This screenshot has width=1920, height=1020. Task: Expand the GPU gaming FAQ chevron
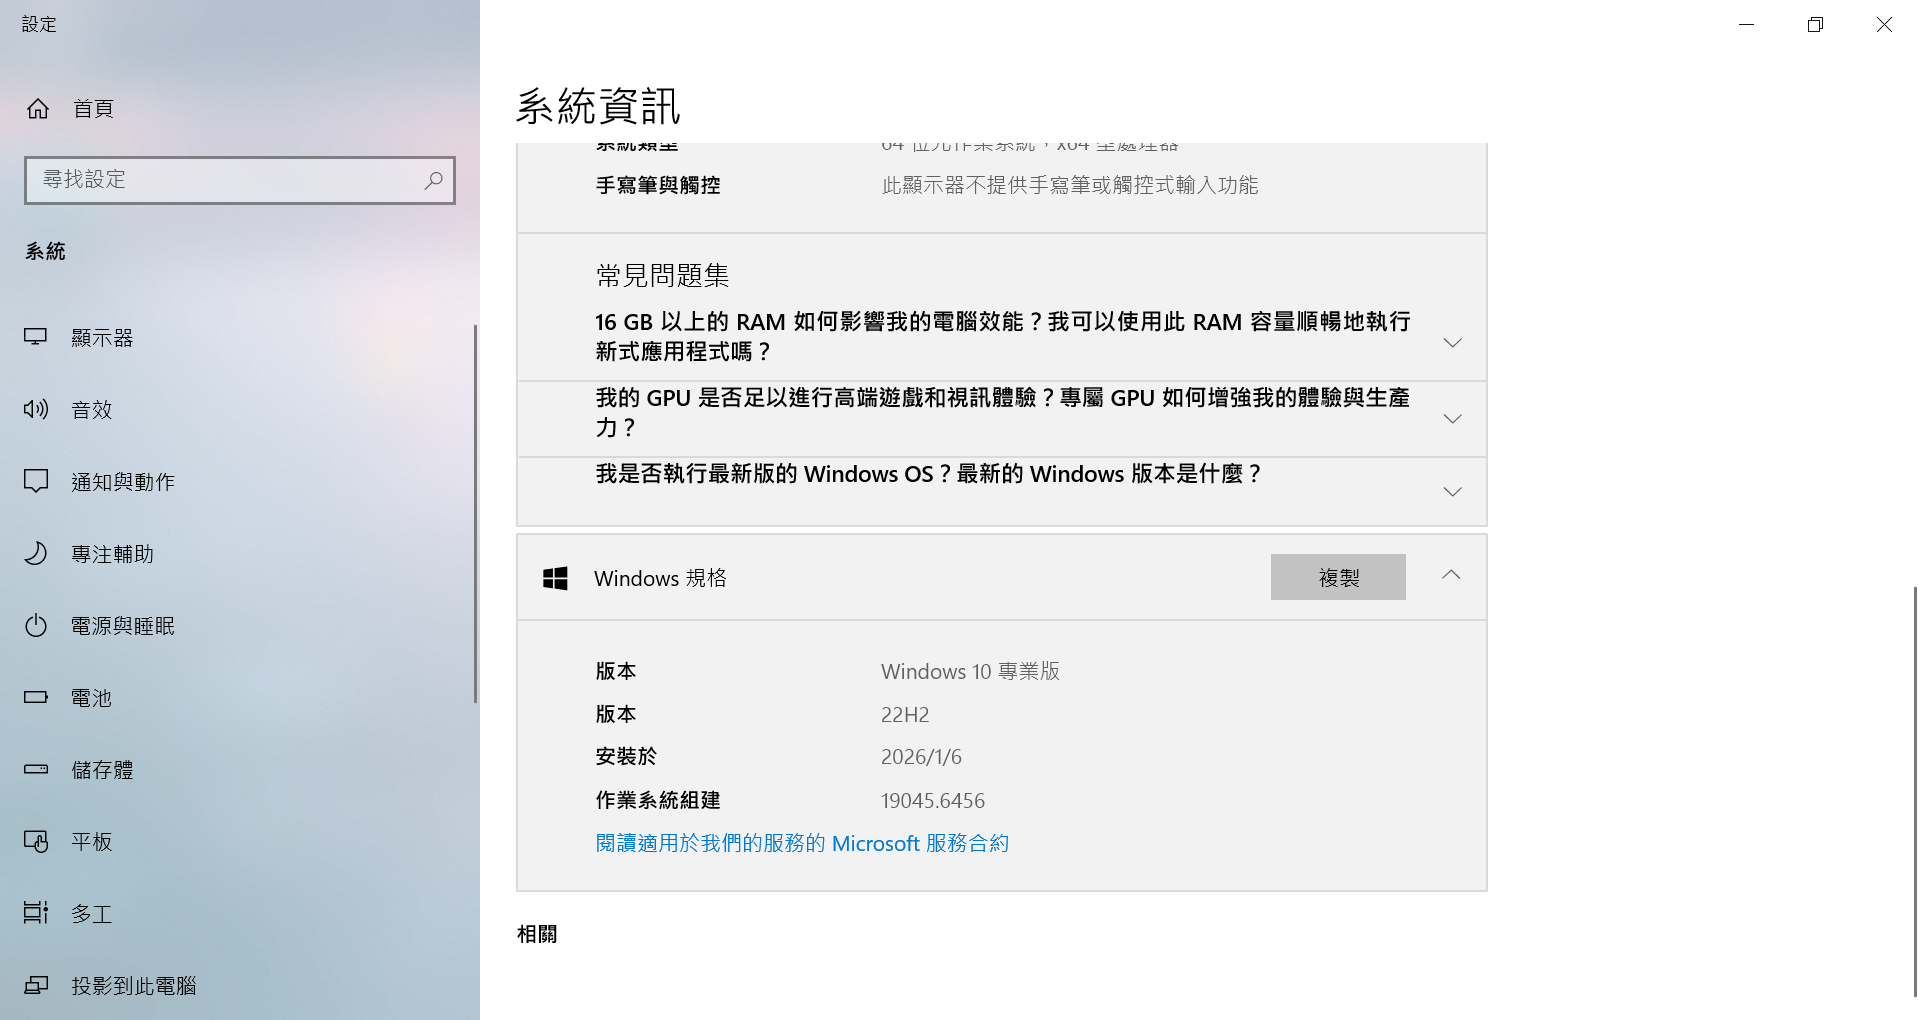[x=1453, y=418]
